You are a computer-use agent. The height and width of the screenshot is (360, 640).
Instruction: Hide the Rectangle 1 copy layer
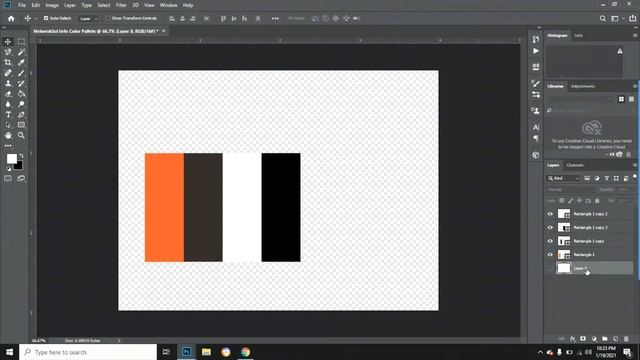pyautogui.click(x=550, y=241)
